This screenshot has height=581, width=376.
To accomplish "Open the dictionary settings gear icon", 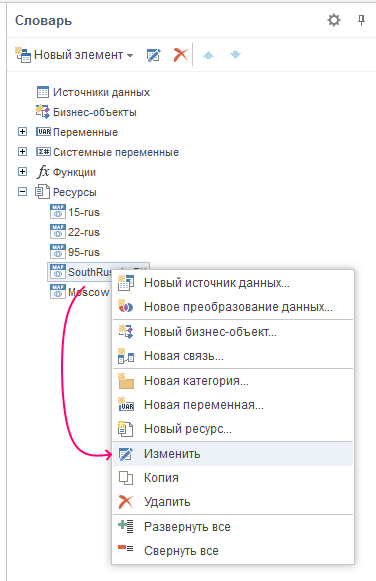I will 334,20.
